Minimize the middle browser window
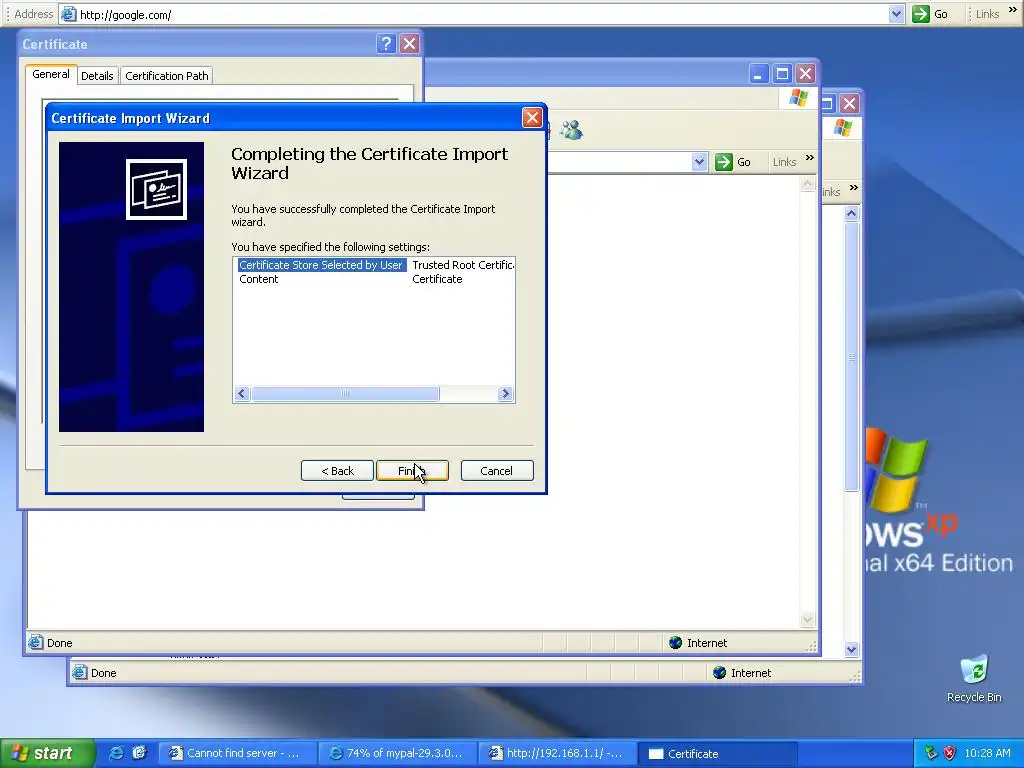 758,74
